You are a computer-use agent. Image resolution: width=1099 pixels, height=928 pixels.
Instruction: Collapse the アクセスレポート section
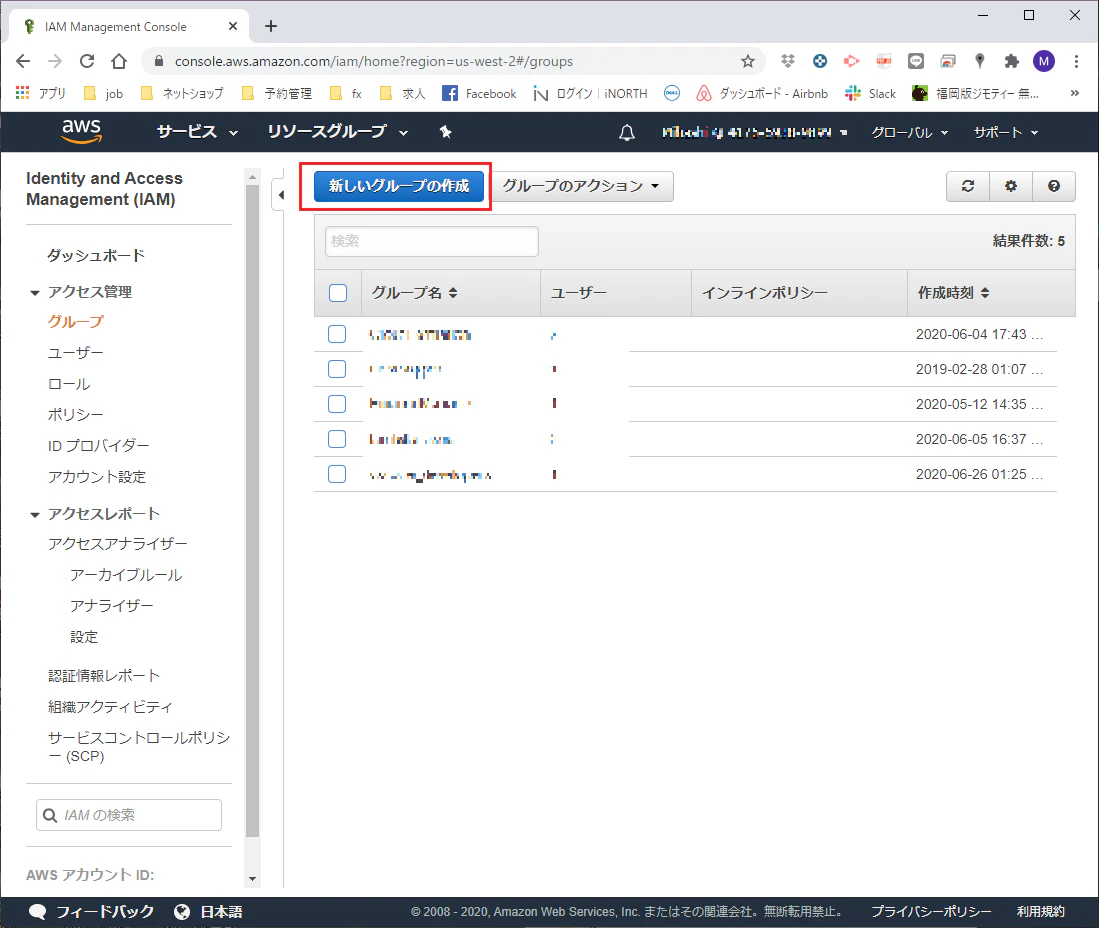(x=35, y=514)
